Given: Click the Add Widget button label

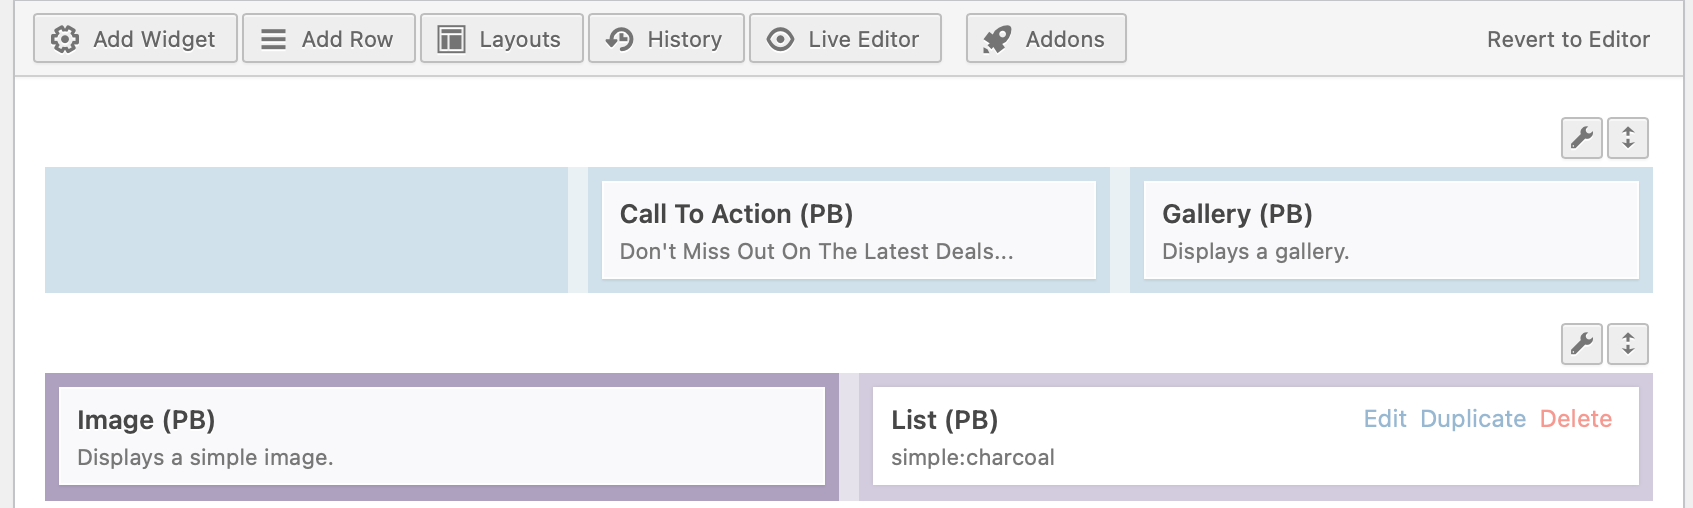Looking at the screenshot, I should pyautogui.click(x=154, y=39).
